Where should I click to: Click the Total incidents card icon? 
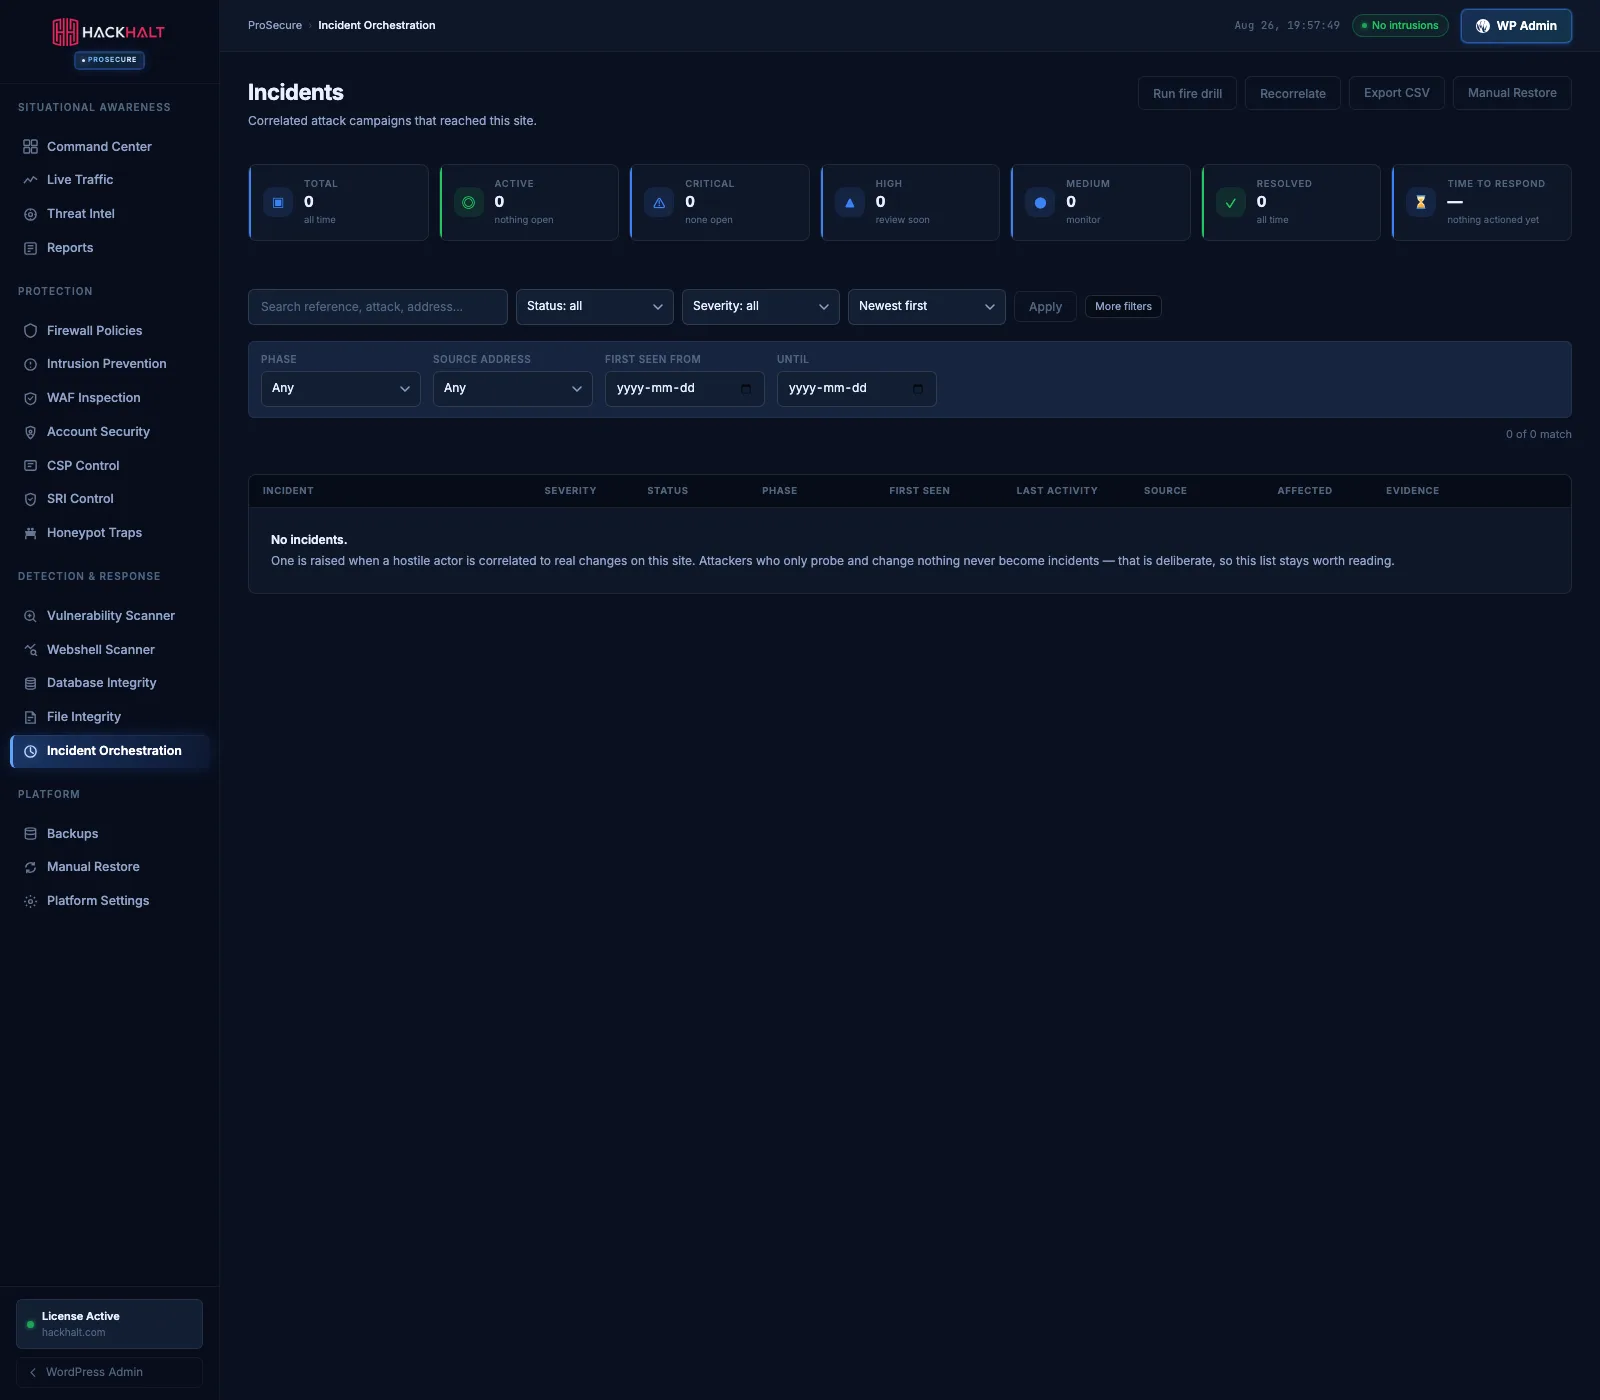pos(278,203)
